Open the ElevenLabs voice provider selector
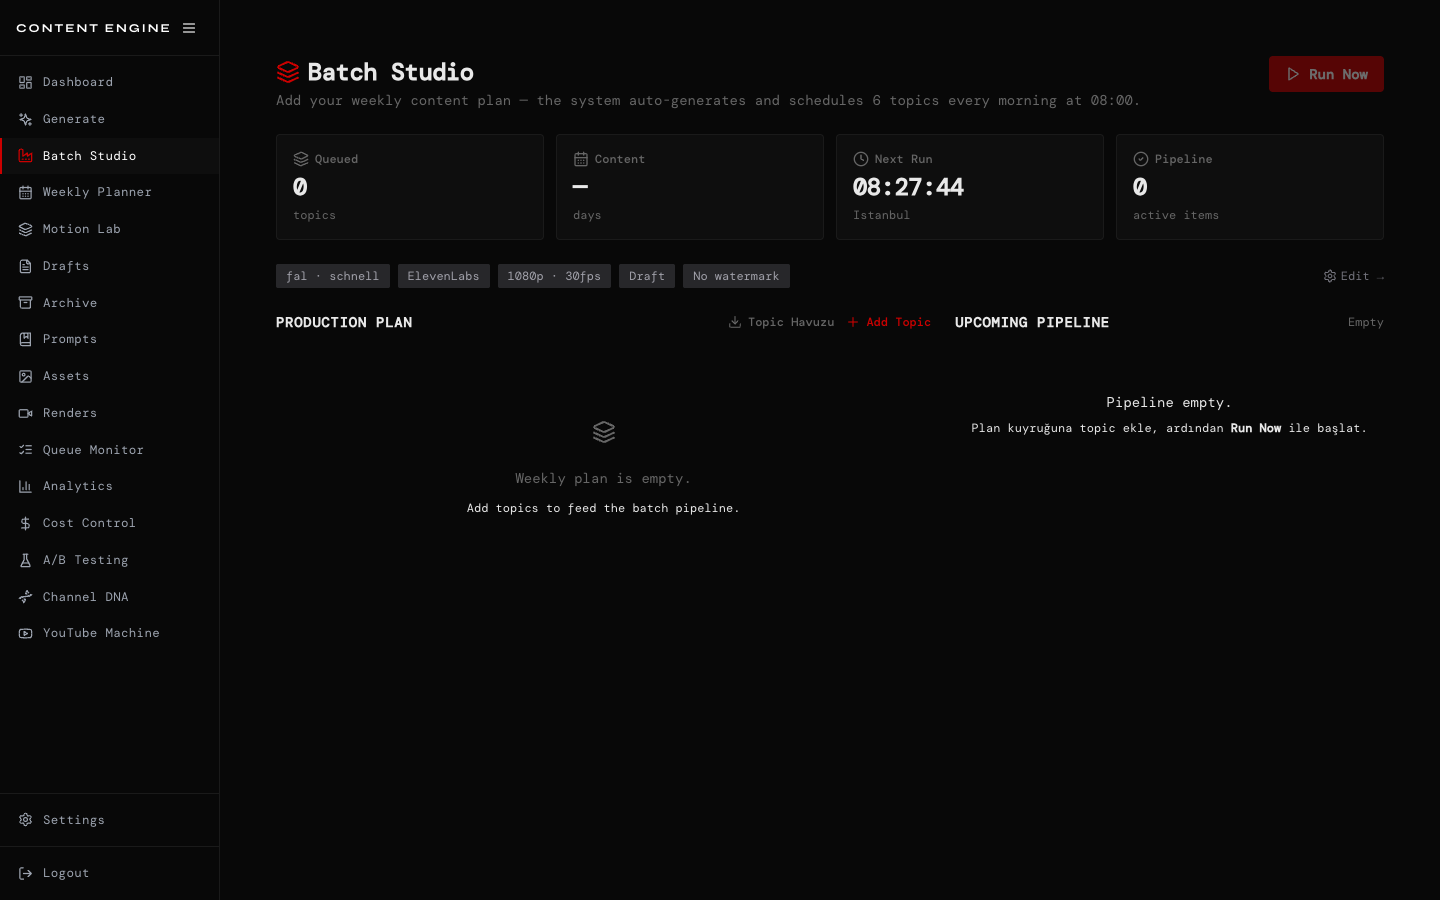 443,276
